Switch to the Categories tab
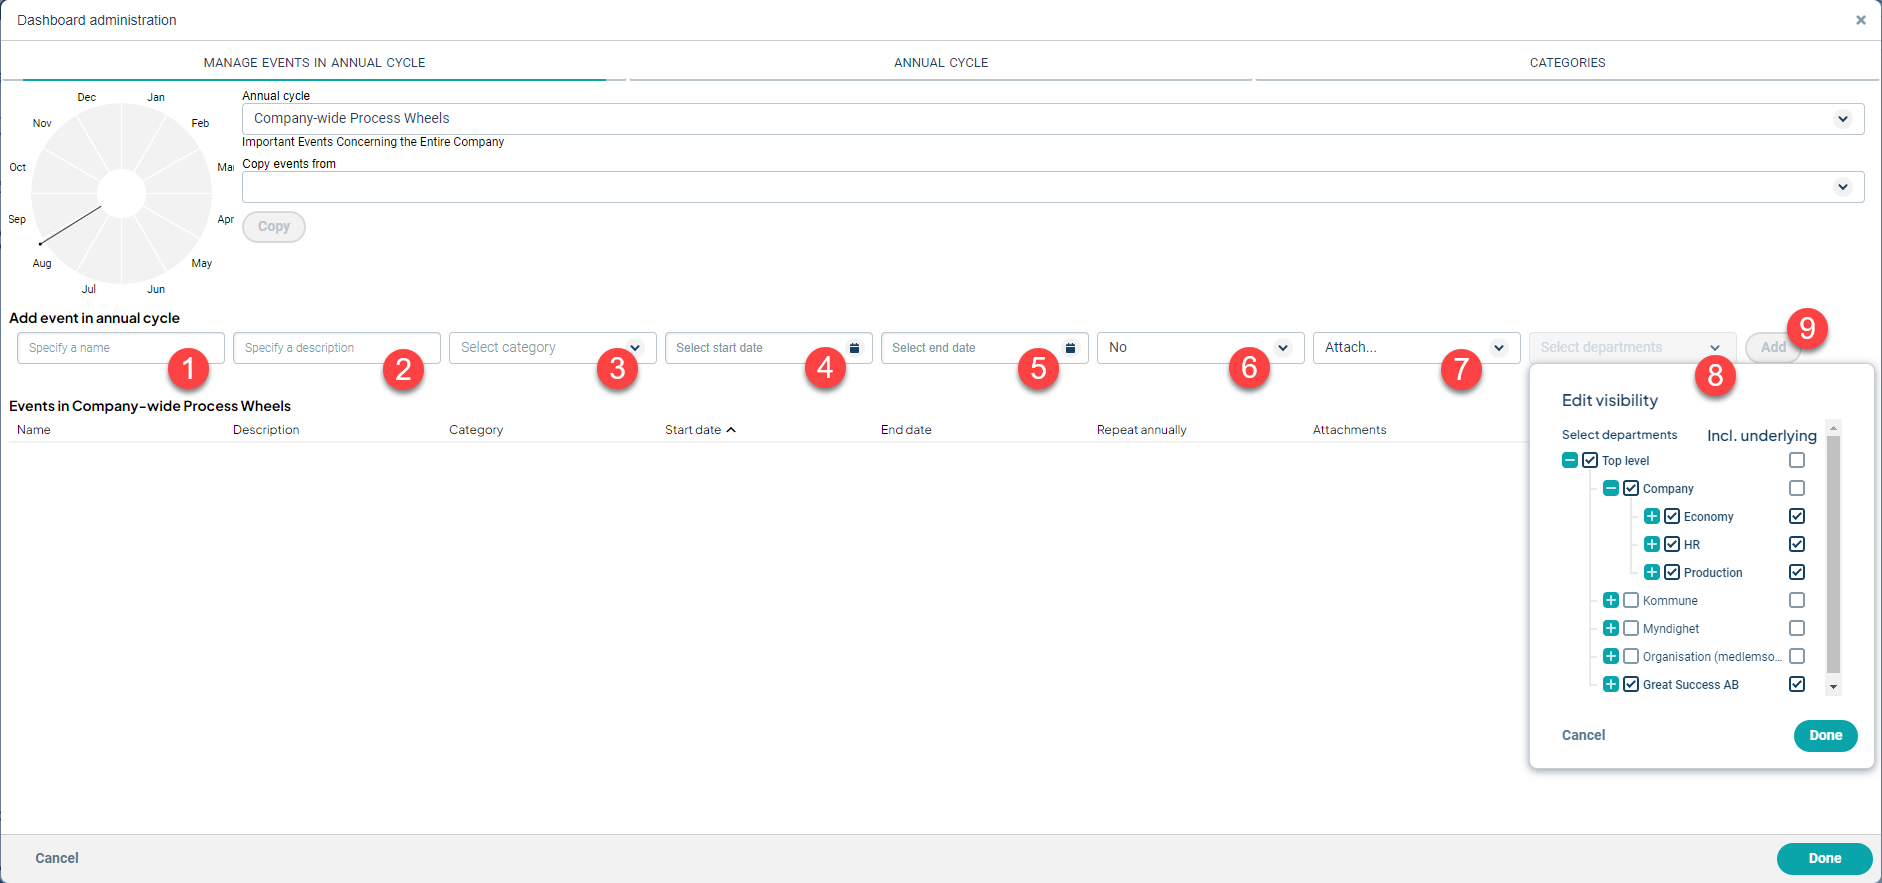Image resolution: width=1882 pixels, height=883 pixels. click(1567, 63)
